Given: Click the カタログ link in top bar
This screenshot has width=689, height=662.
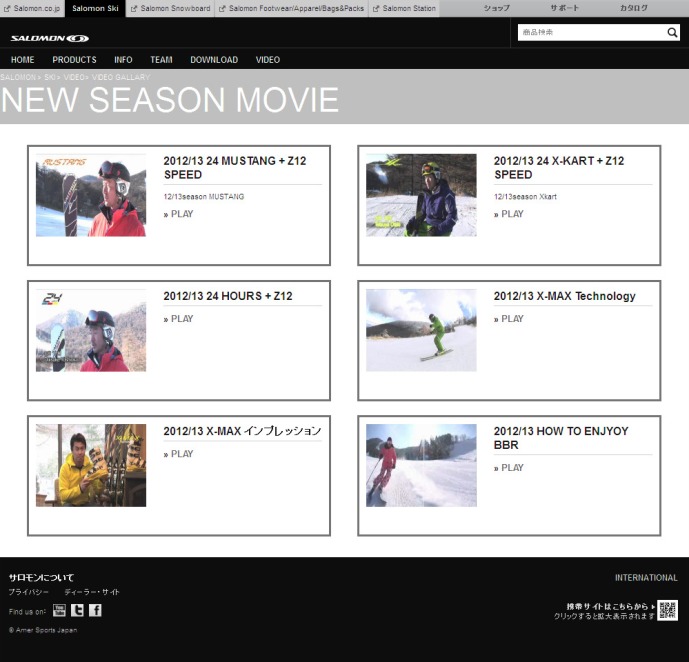Looking at the screenshot, I should (x=634, y=8).
